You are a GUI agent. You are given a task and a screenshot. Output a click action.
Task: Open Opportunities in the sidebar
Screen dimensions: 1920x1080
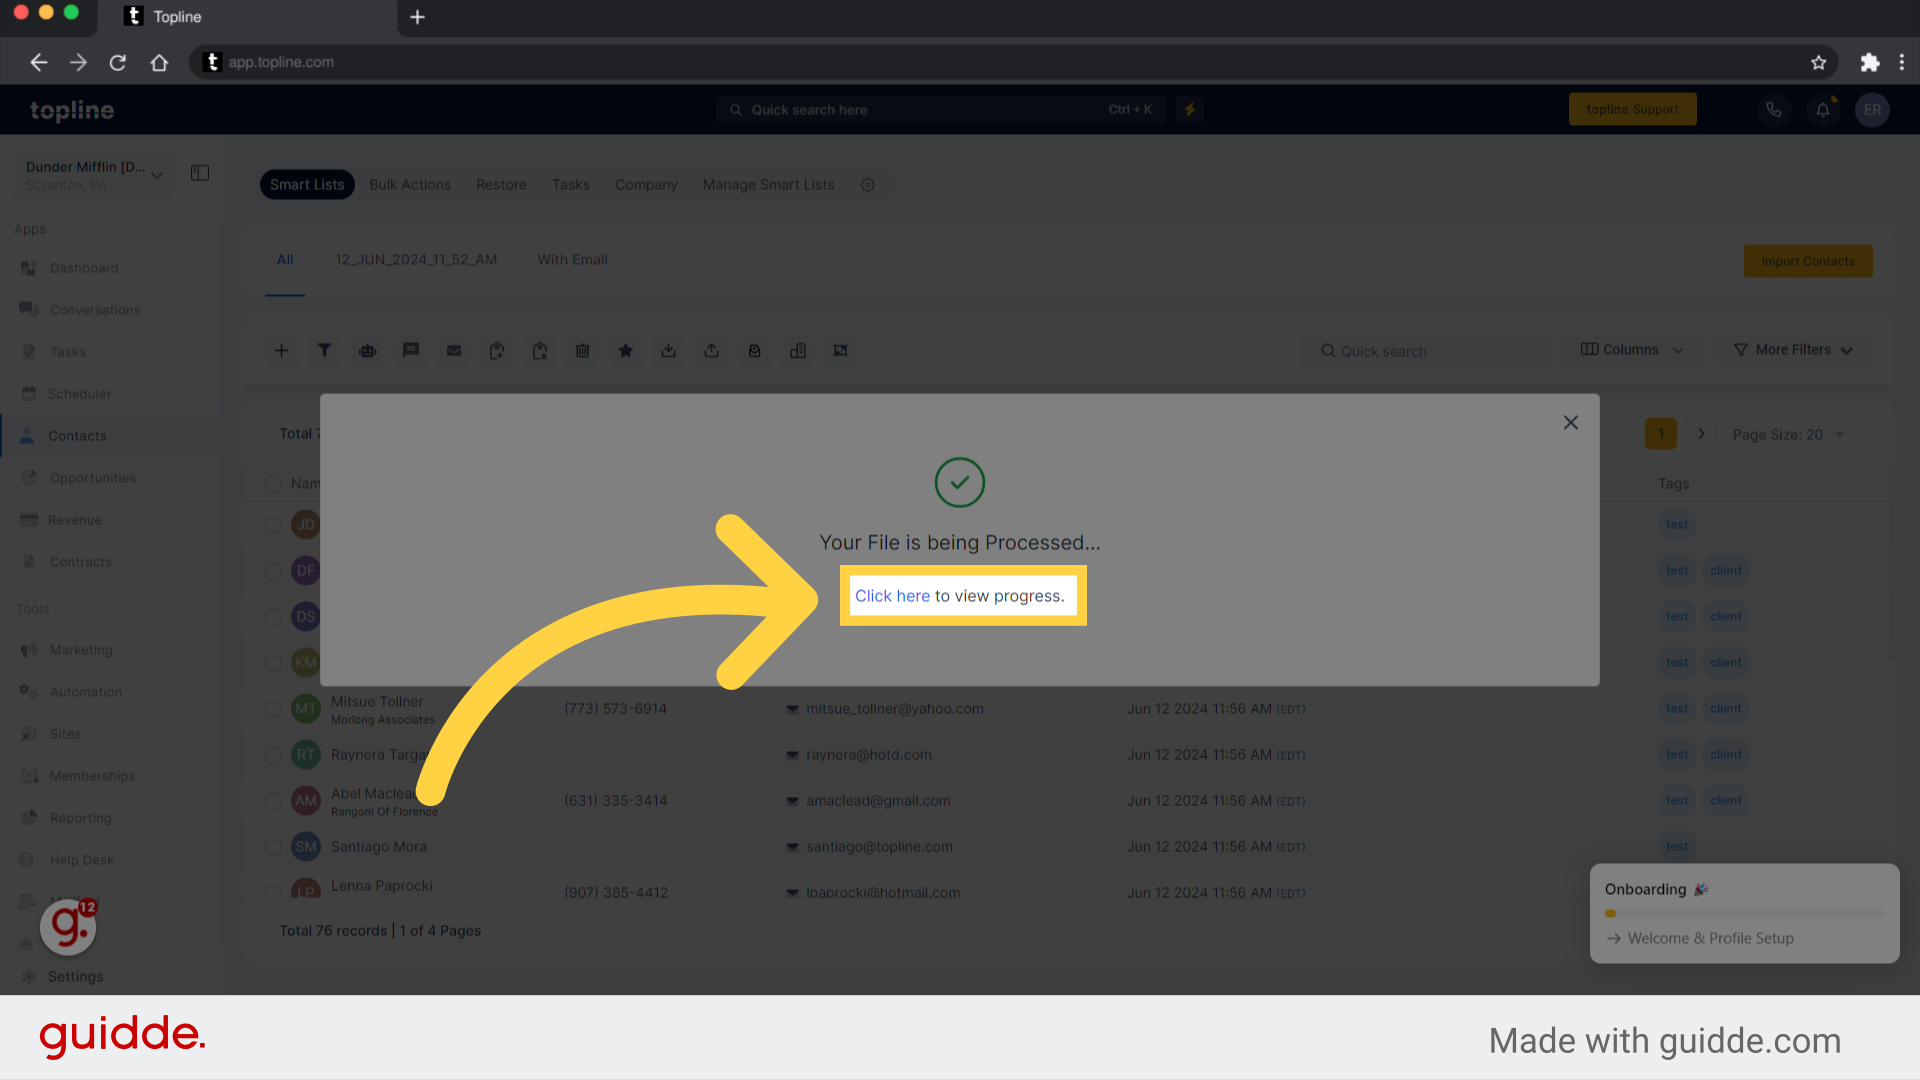coord(93,478)
